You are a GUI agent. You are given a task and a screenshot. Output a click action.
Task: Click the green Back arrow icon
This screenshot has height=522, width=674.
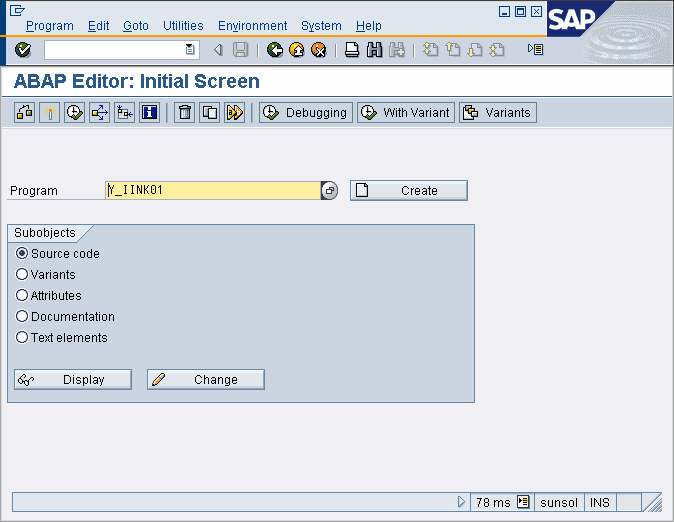[x=275, y=50]
